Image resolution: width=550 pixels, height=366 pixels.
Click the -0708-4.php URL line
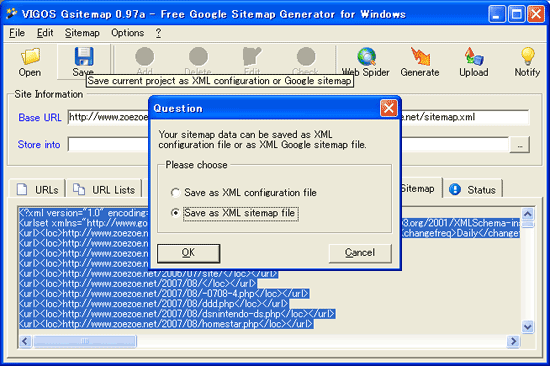tap(164, 293)
